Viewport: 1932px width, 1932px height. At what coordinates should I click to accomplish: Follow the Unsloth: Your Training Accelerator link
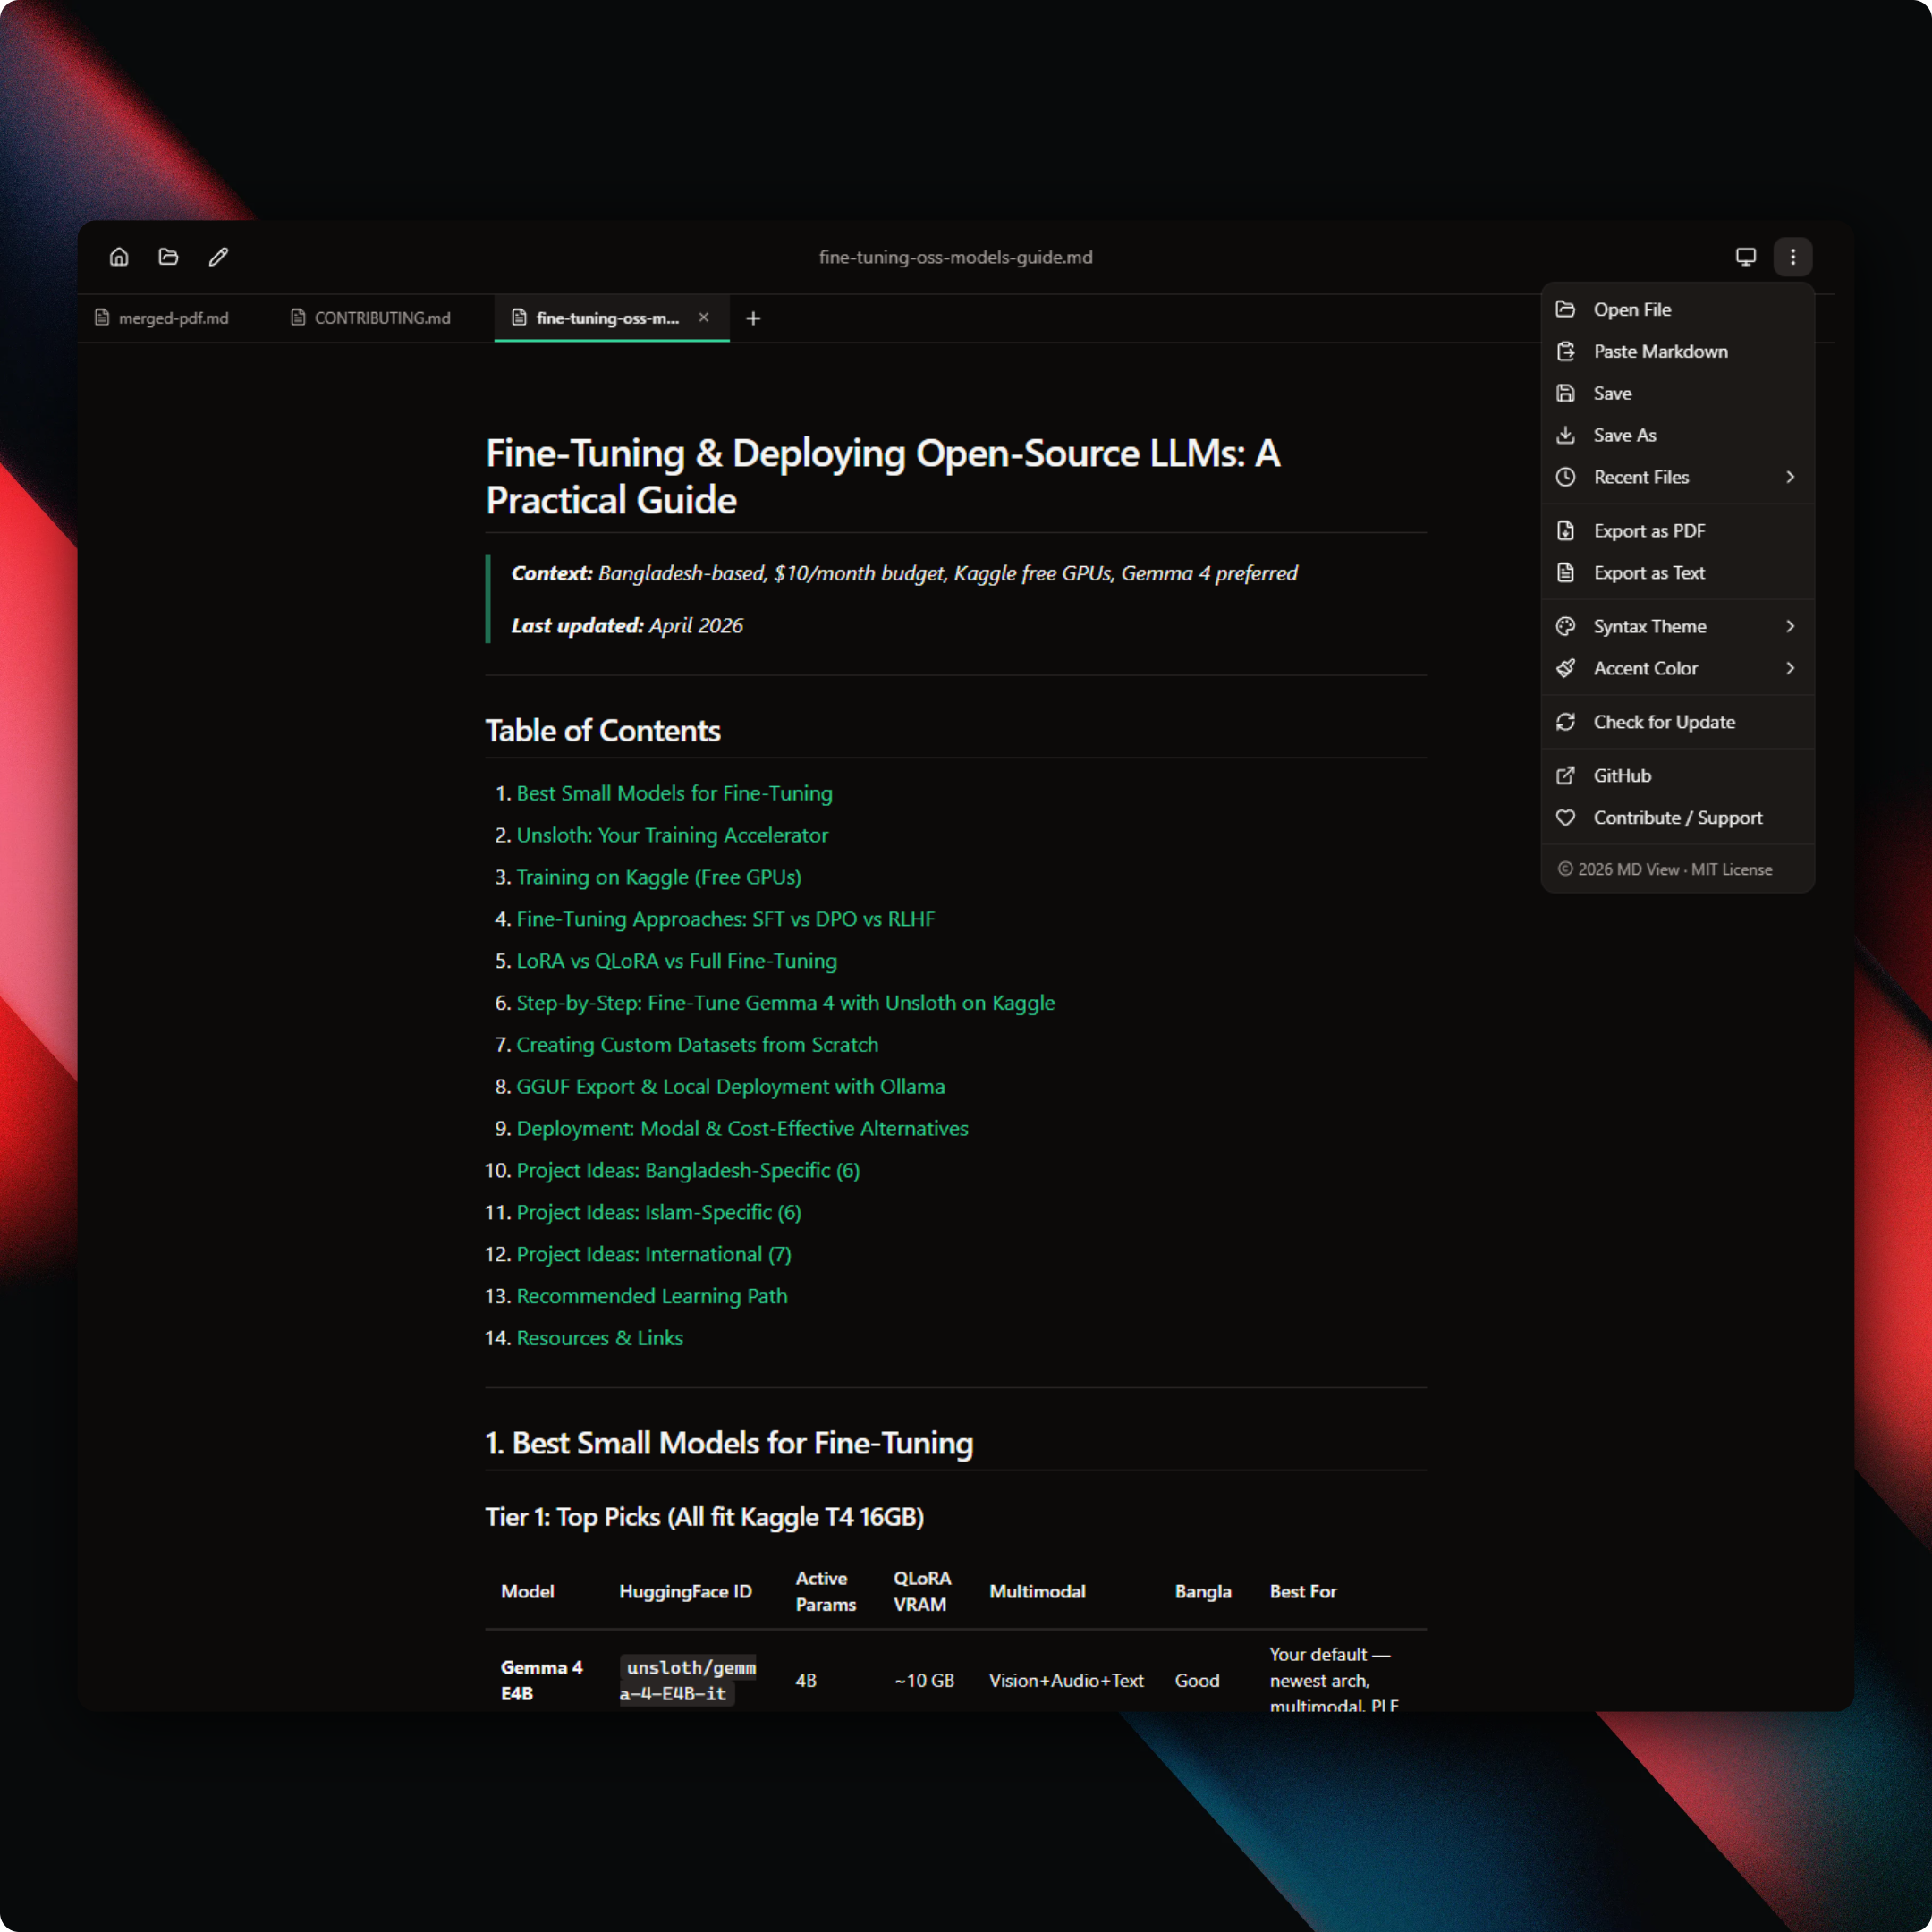pyautogui.click(x=672, y=835)
